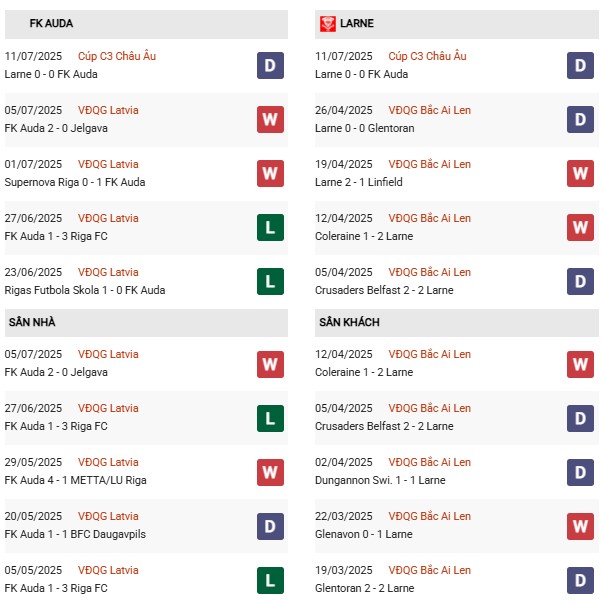Click the D badge for FK Auda 11/07/2025 match
The width and height of the screenshot is (601, 603).
(270, 66)
